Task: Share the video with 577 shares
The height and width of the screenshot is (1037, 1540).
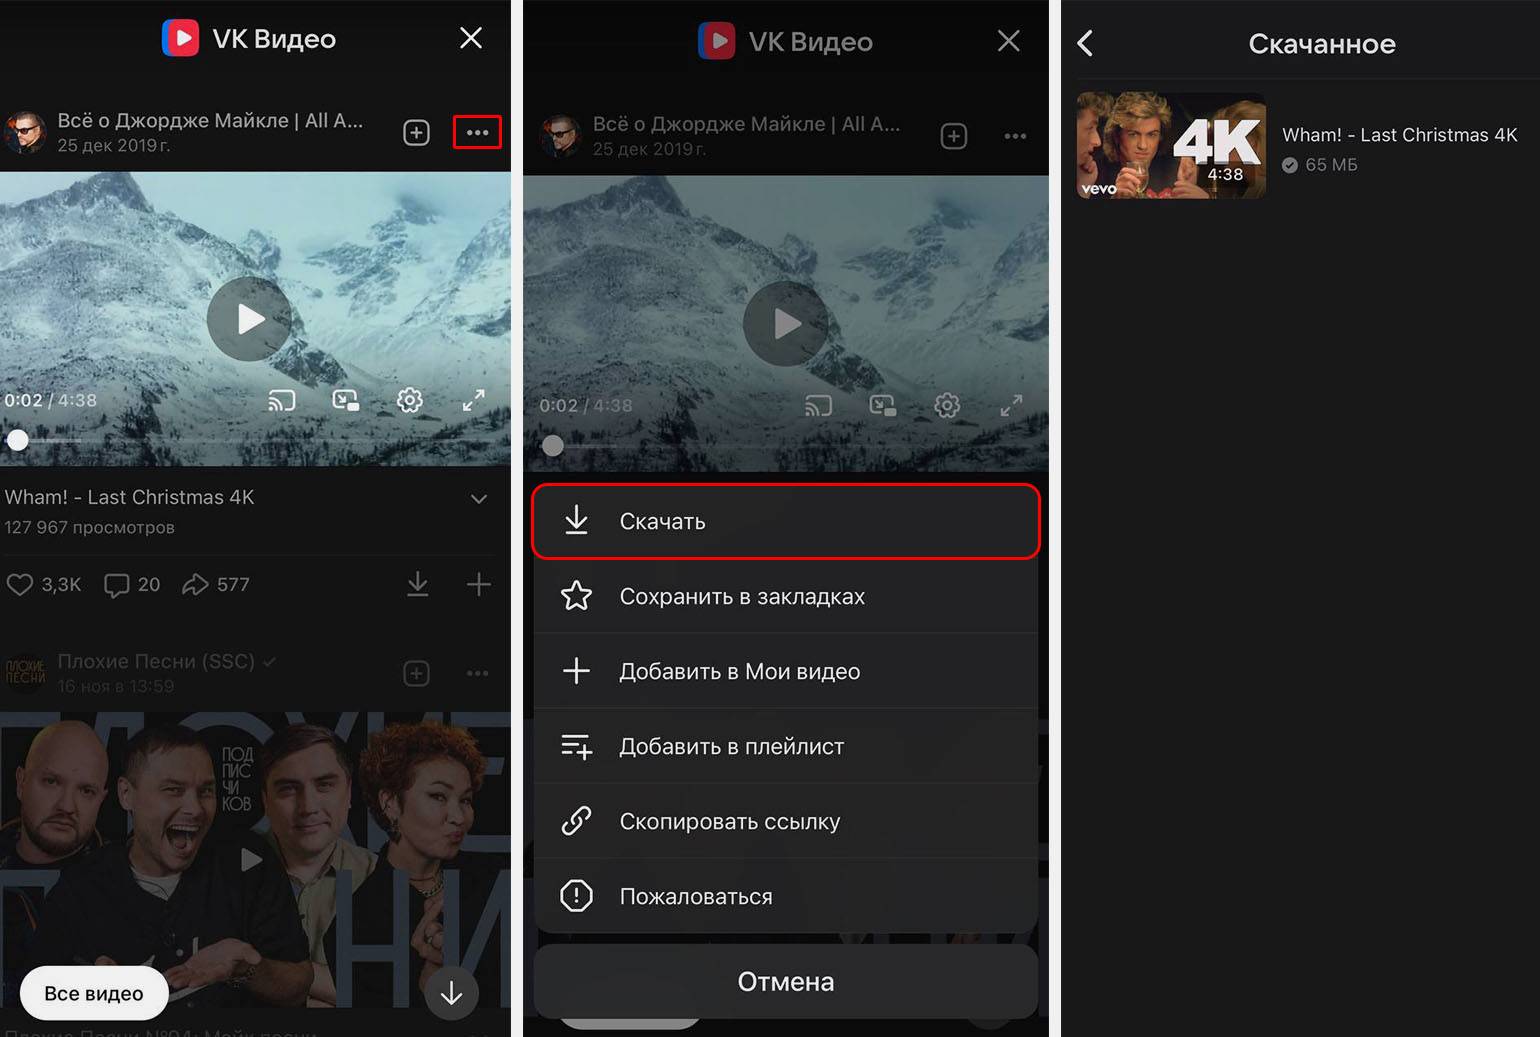Action: coord(195,584)
